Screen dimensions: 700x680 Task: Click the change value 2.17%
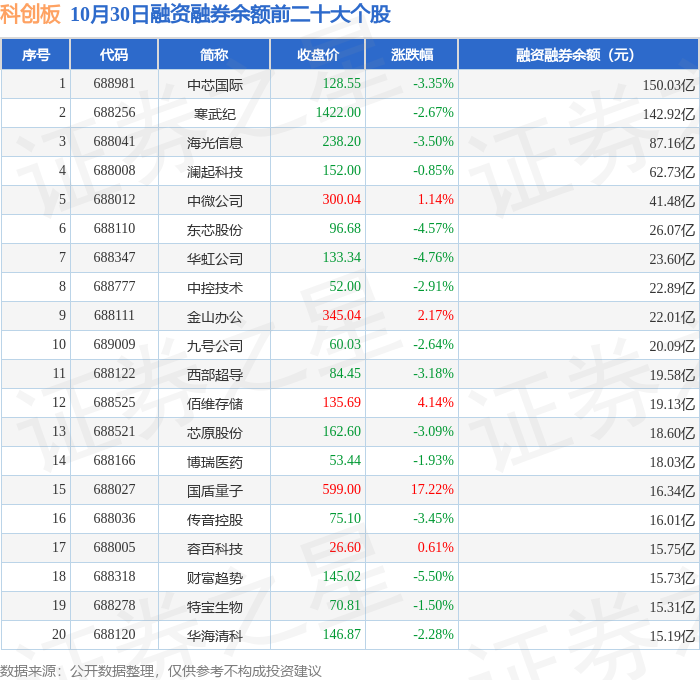(436, 316)
